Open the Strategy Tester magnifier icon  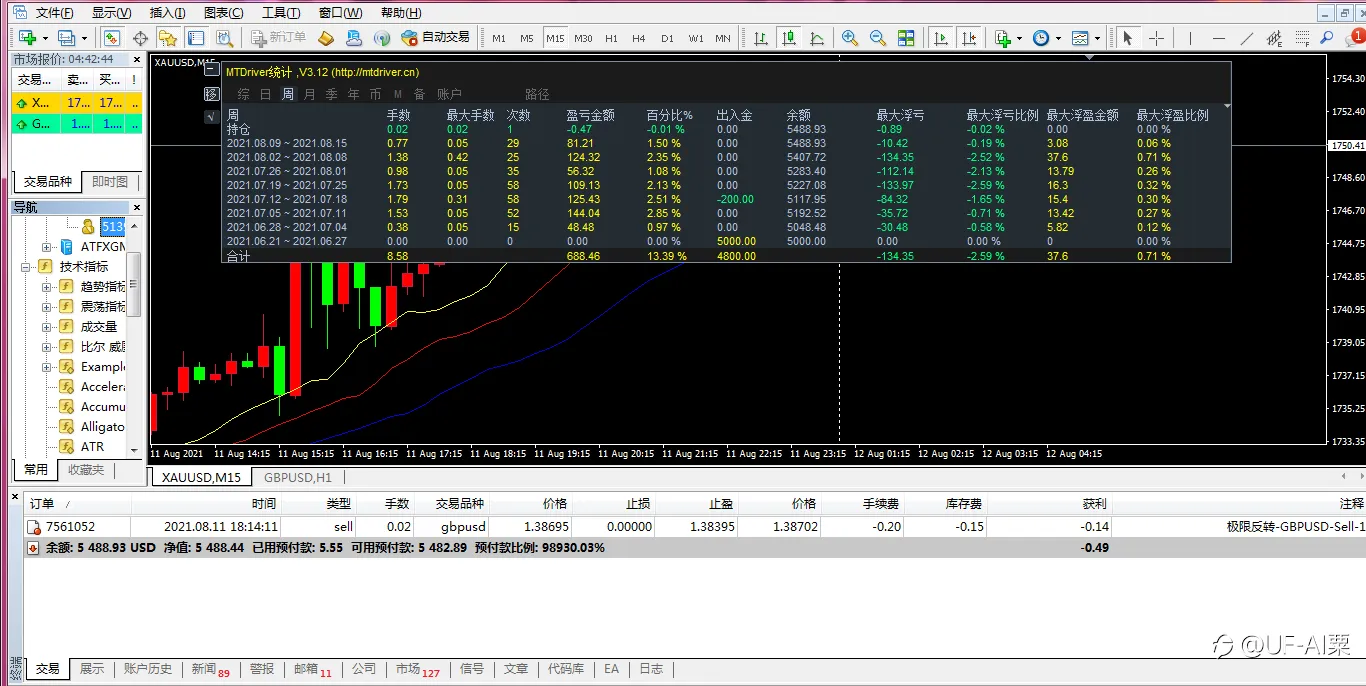pyautogui.click(x=224, y=38)
